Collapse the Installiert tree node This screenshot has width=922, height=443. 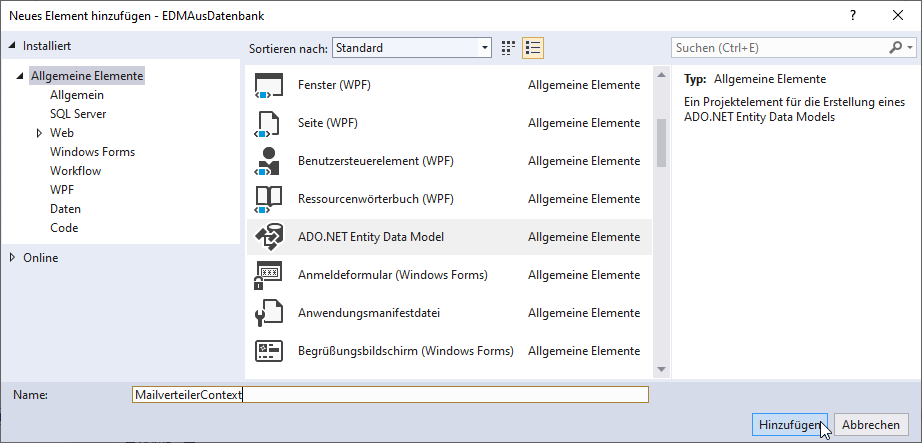[x=12, y=46]
